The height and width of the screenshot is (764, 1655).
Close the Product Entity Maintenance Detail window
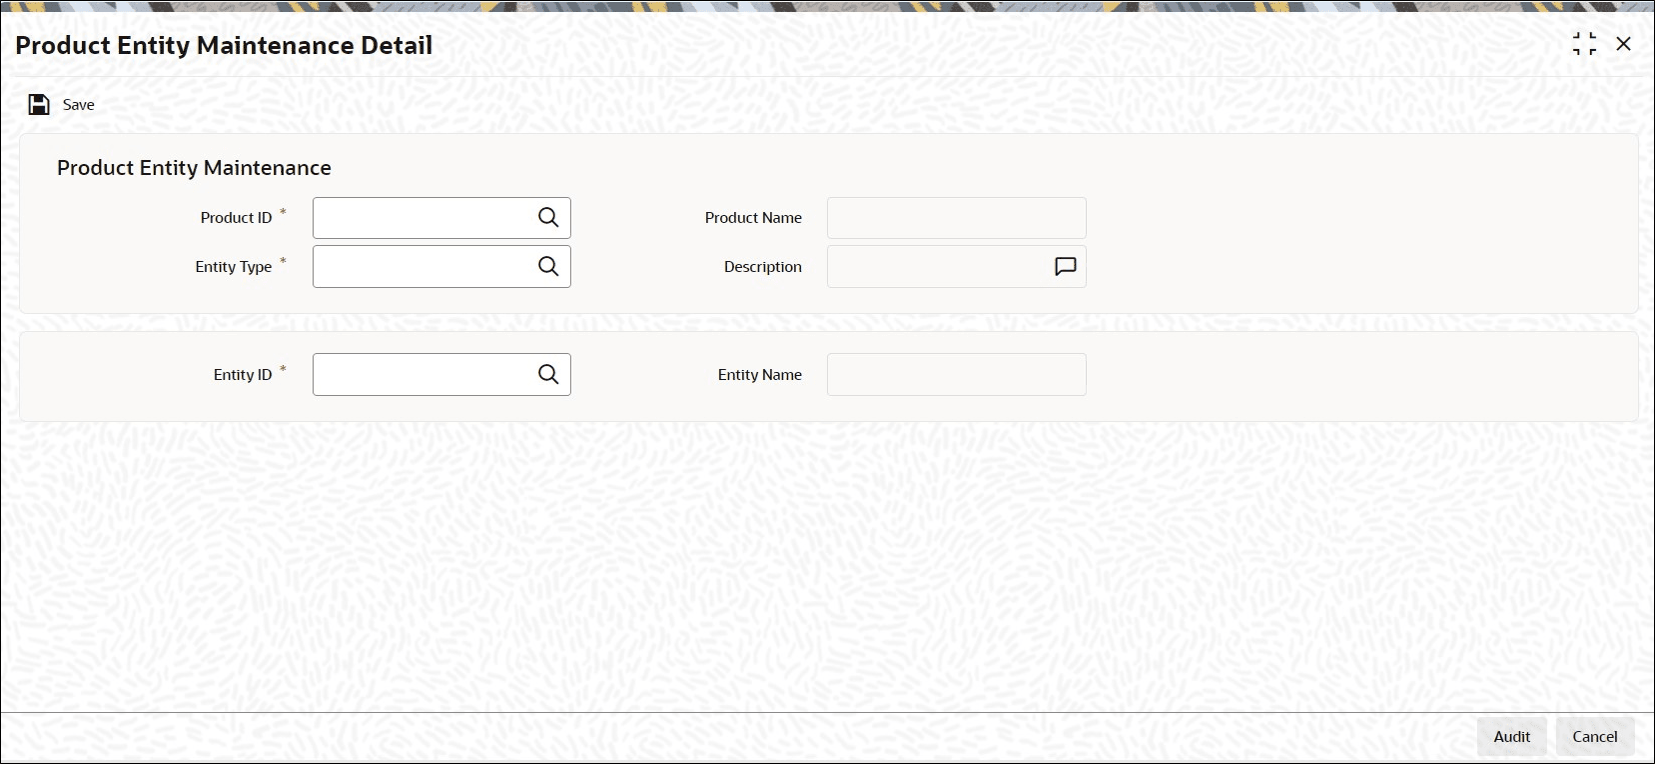pyautogui.click(x=1623, y=44)
